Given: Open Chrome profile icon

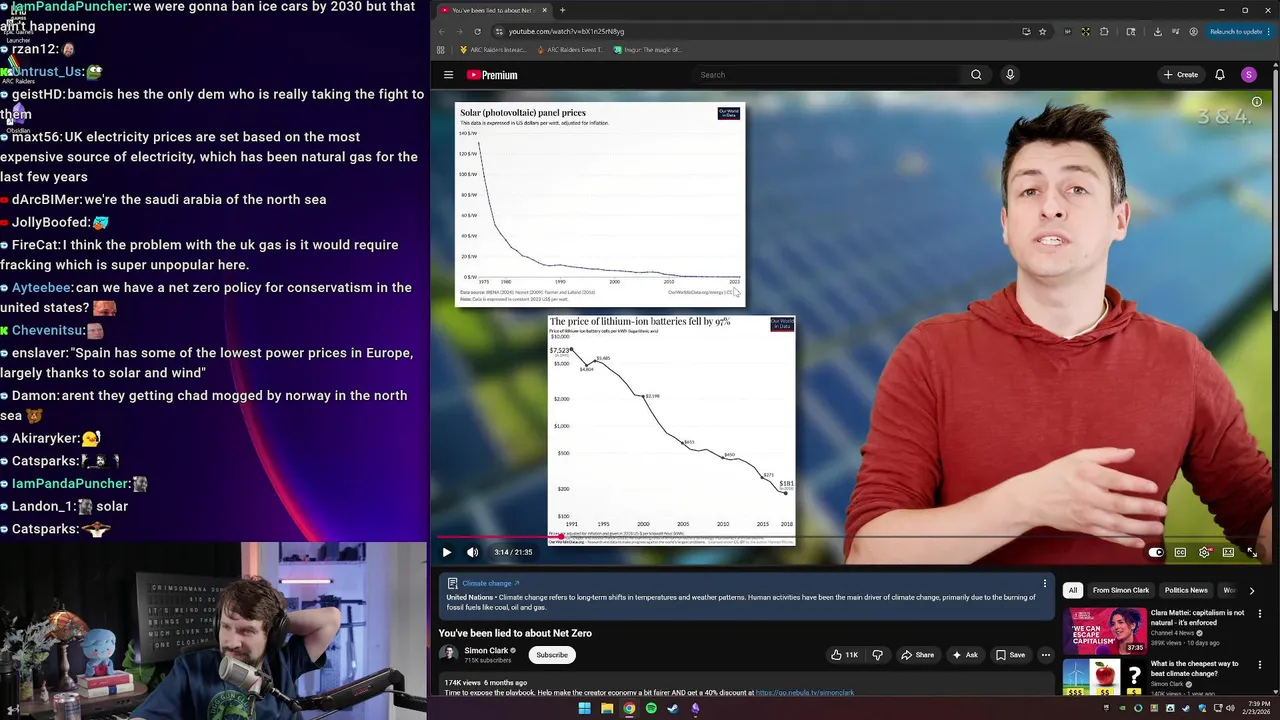Looking at the screenshot, I should [1193, 31].
